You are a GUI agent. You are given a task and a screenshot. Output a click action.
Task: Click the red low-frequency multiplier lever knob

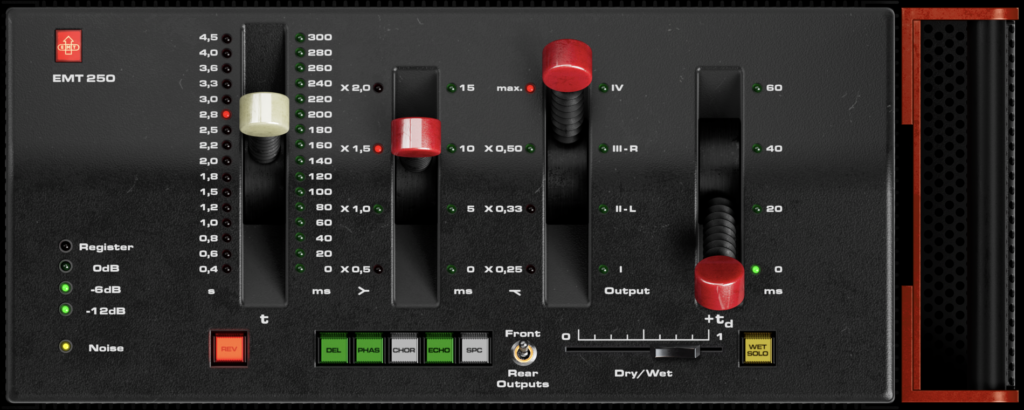[416, 137]
